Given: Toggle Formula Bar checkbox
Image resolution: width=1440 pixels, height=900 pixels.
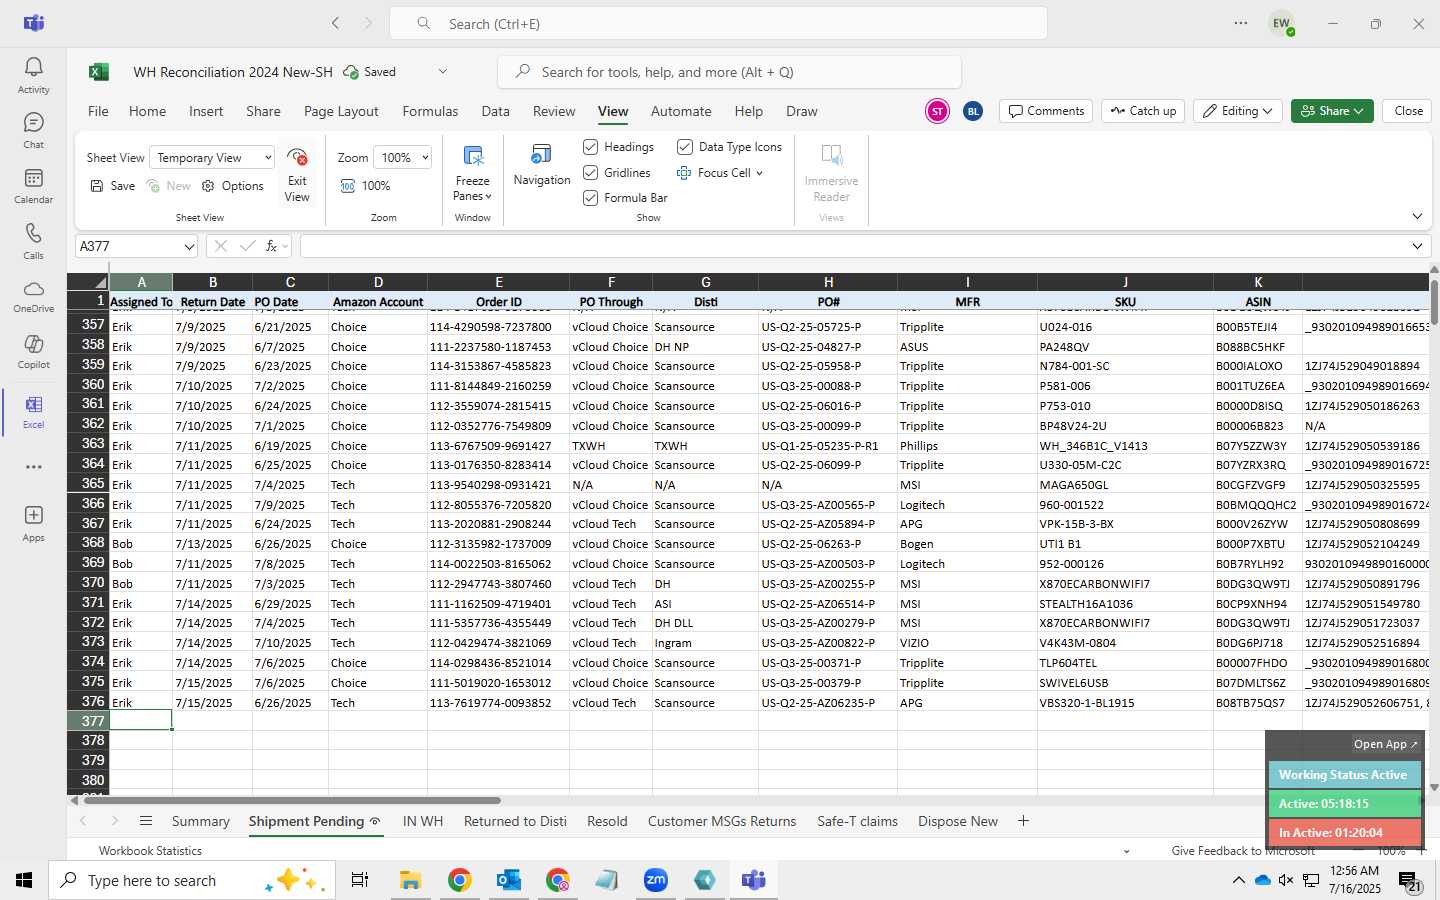Looking at the screenshot, I should tap(591, 198).
